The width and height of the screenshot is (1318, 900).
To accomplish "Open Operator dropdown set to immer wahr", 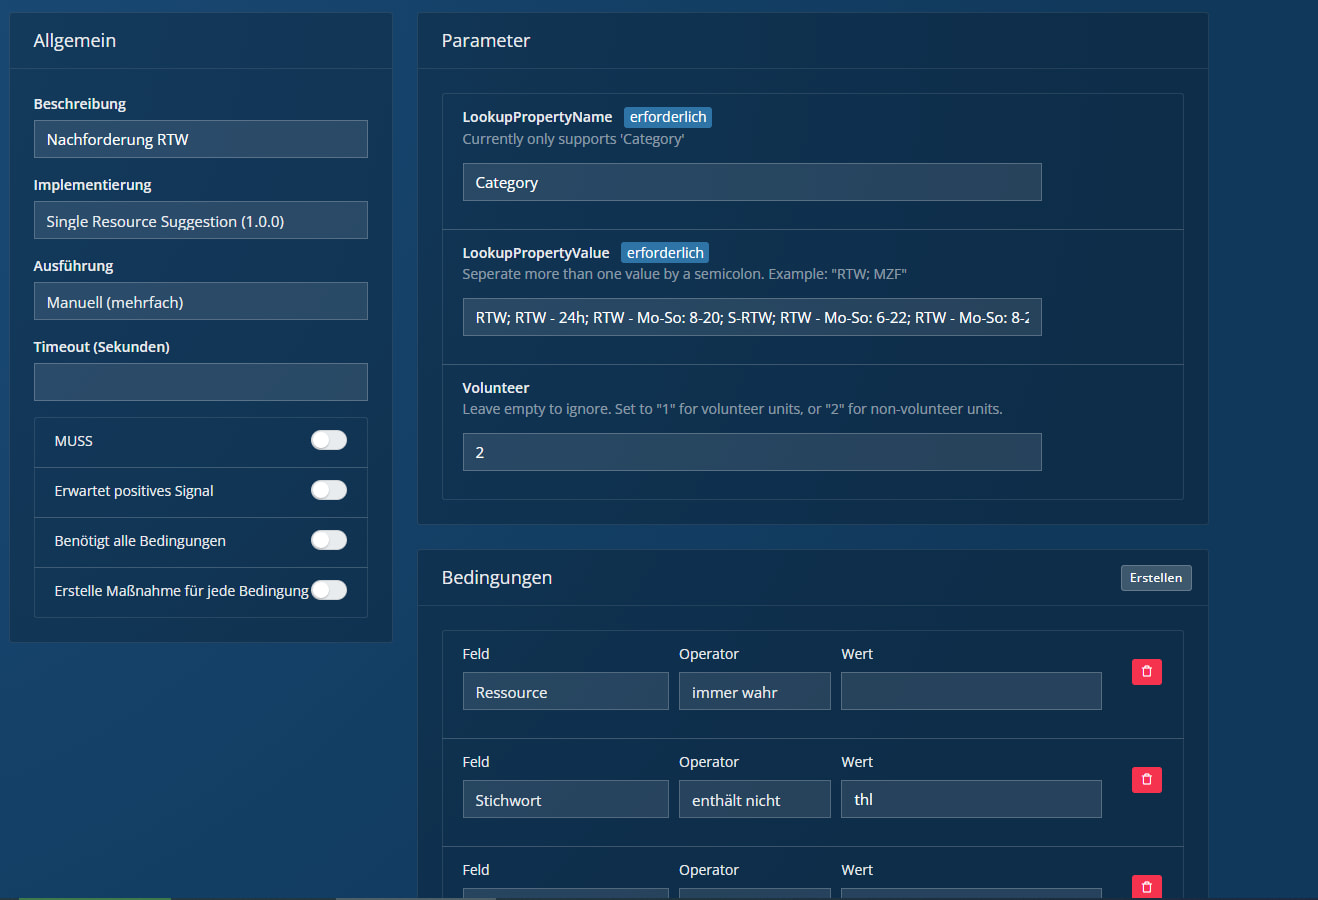I will click(x=754, y=692).
